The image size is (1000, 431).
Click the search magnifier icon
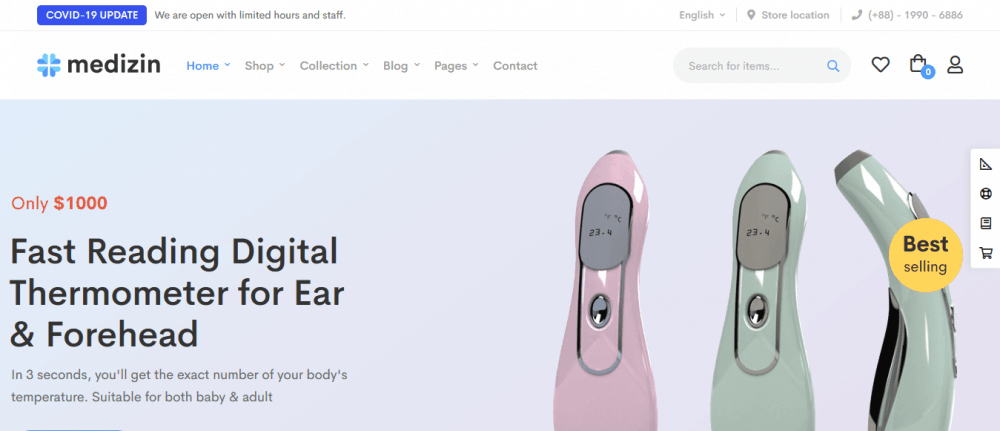click(x=833, y=66)
